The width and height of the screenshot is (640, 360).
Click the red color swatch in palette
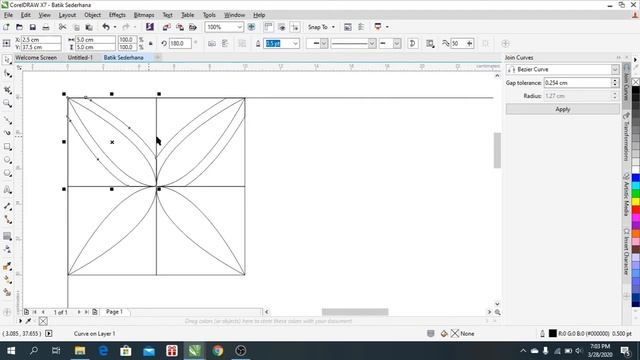pyautogui.click(x=636, y=210)
